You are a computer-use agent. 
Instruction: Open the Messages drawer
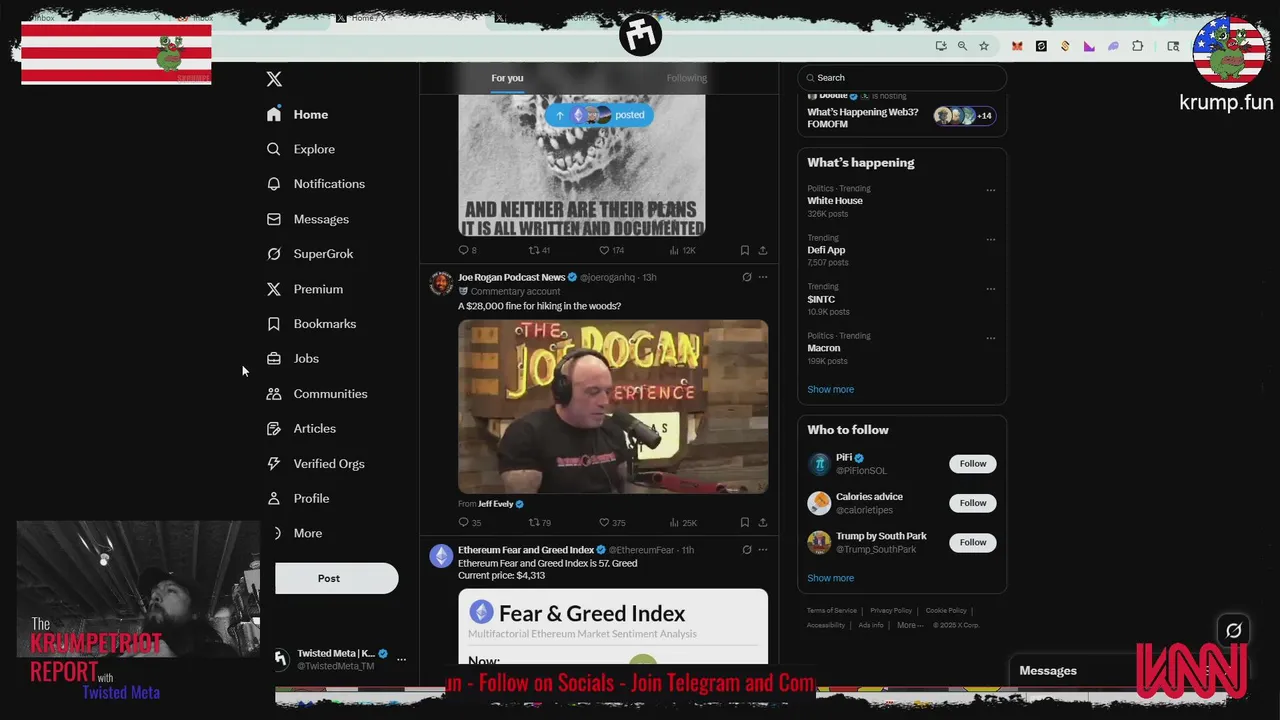point(1048,671)
